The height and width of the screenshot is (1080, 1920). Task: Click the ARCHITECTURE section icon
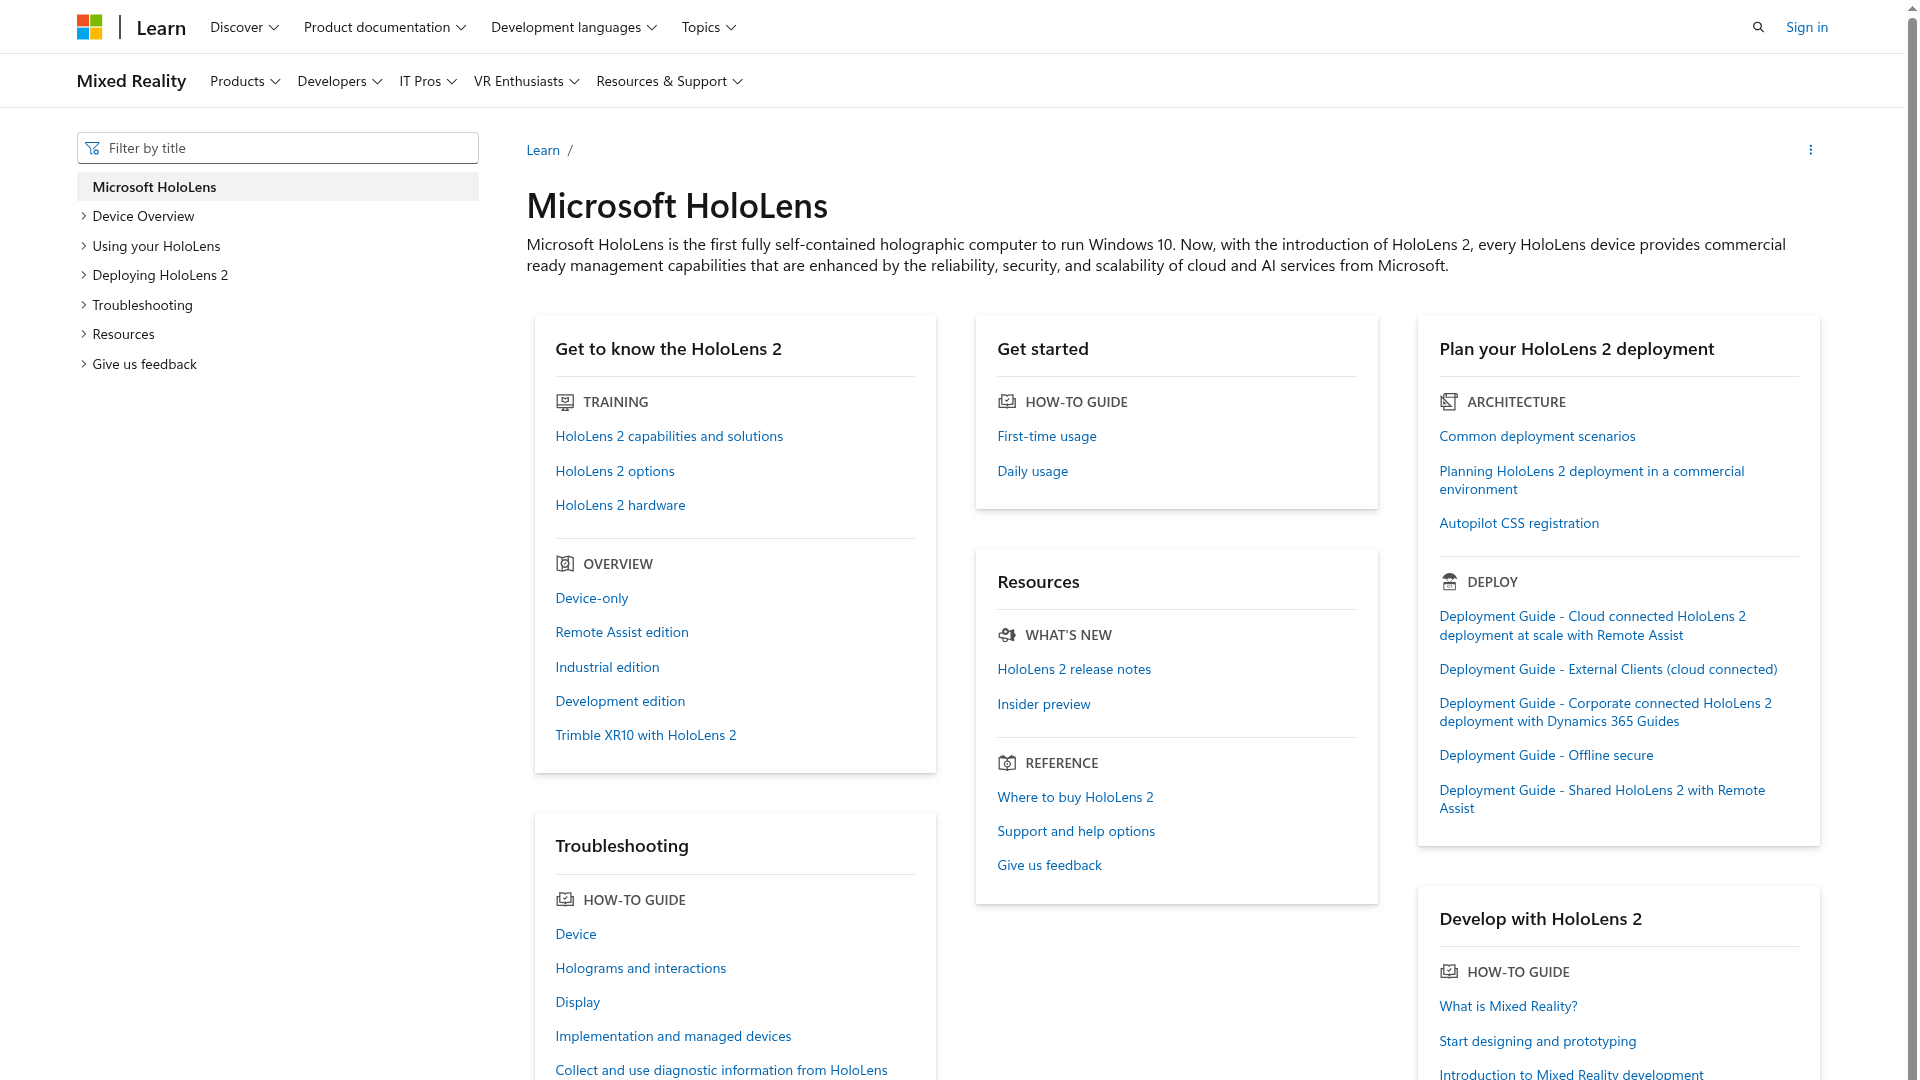coord(1449,402)
